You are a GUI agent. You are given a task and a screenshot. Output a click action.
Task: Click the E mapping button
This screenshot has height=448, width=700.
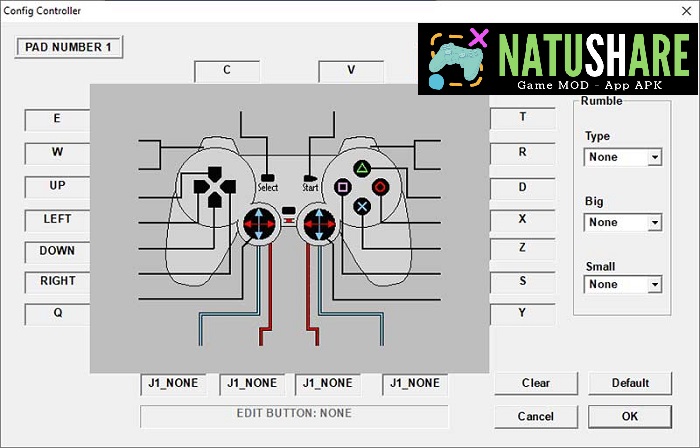coord(57,119)
